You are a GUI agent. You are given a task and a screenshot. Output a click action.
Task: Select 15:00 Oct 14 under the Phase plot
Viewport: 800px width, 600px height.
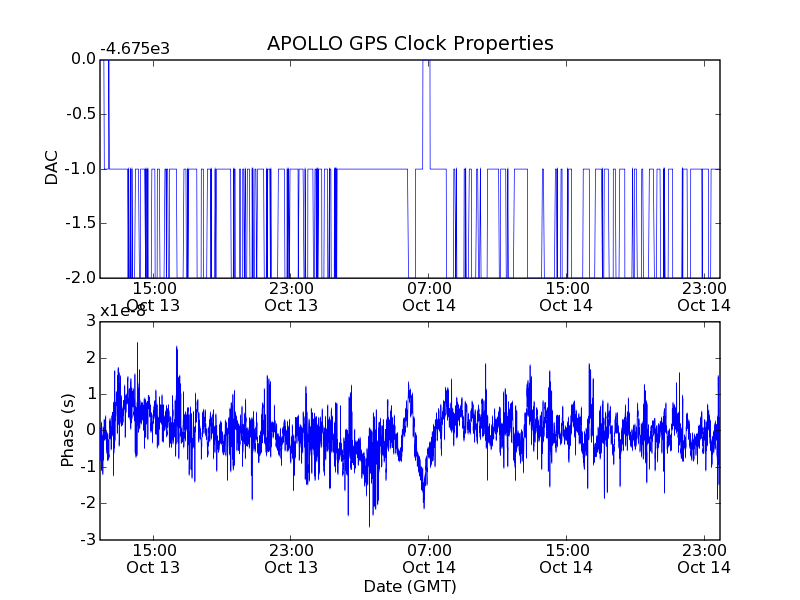566,559
